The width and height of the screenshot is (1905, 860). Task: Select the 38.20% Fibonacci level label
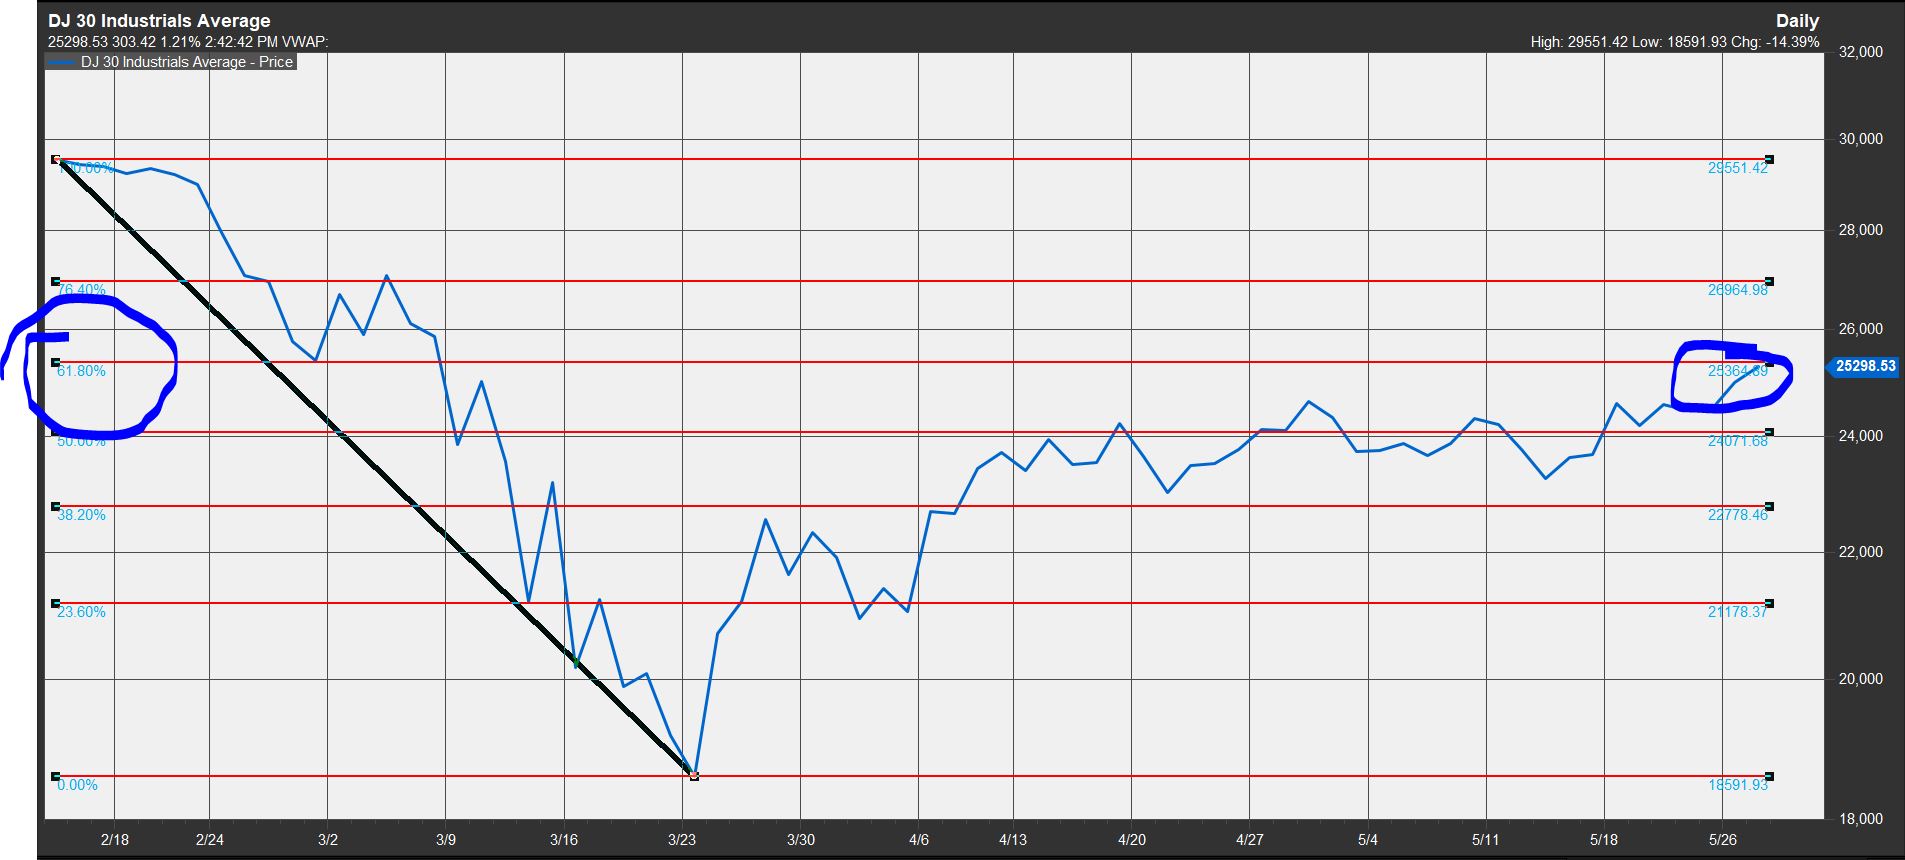[81, 515]
